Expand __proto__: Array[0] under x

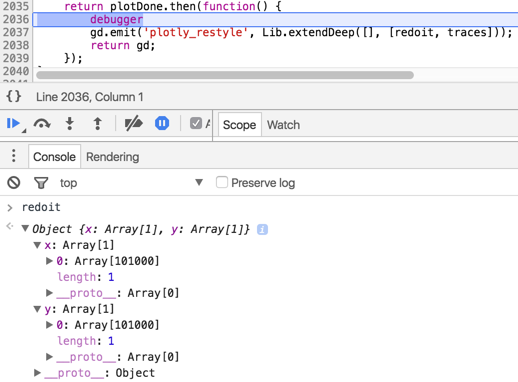pyautogui.click(x=49, y=293)
